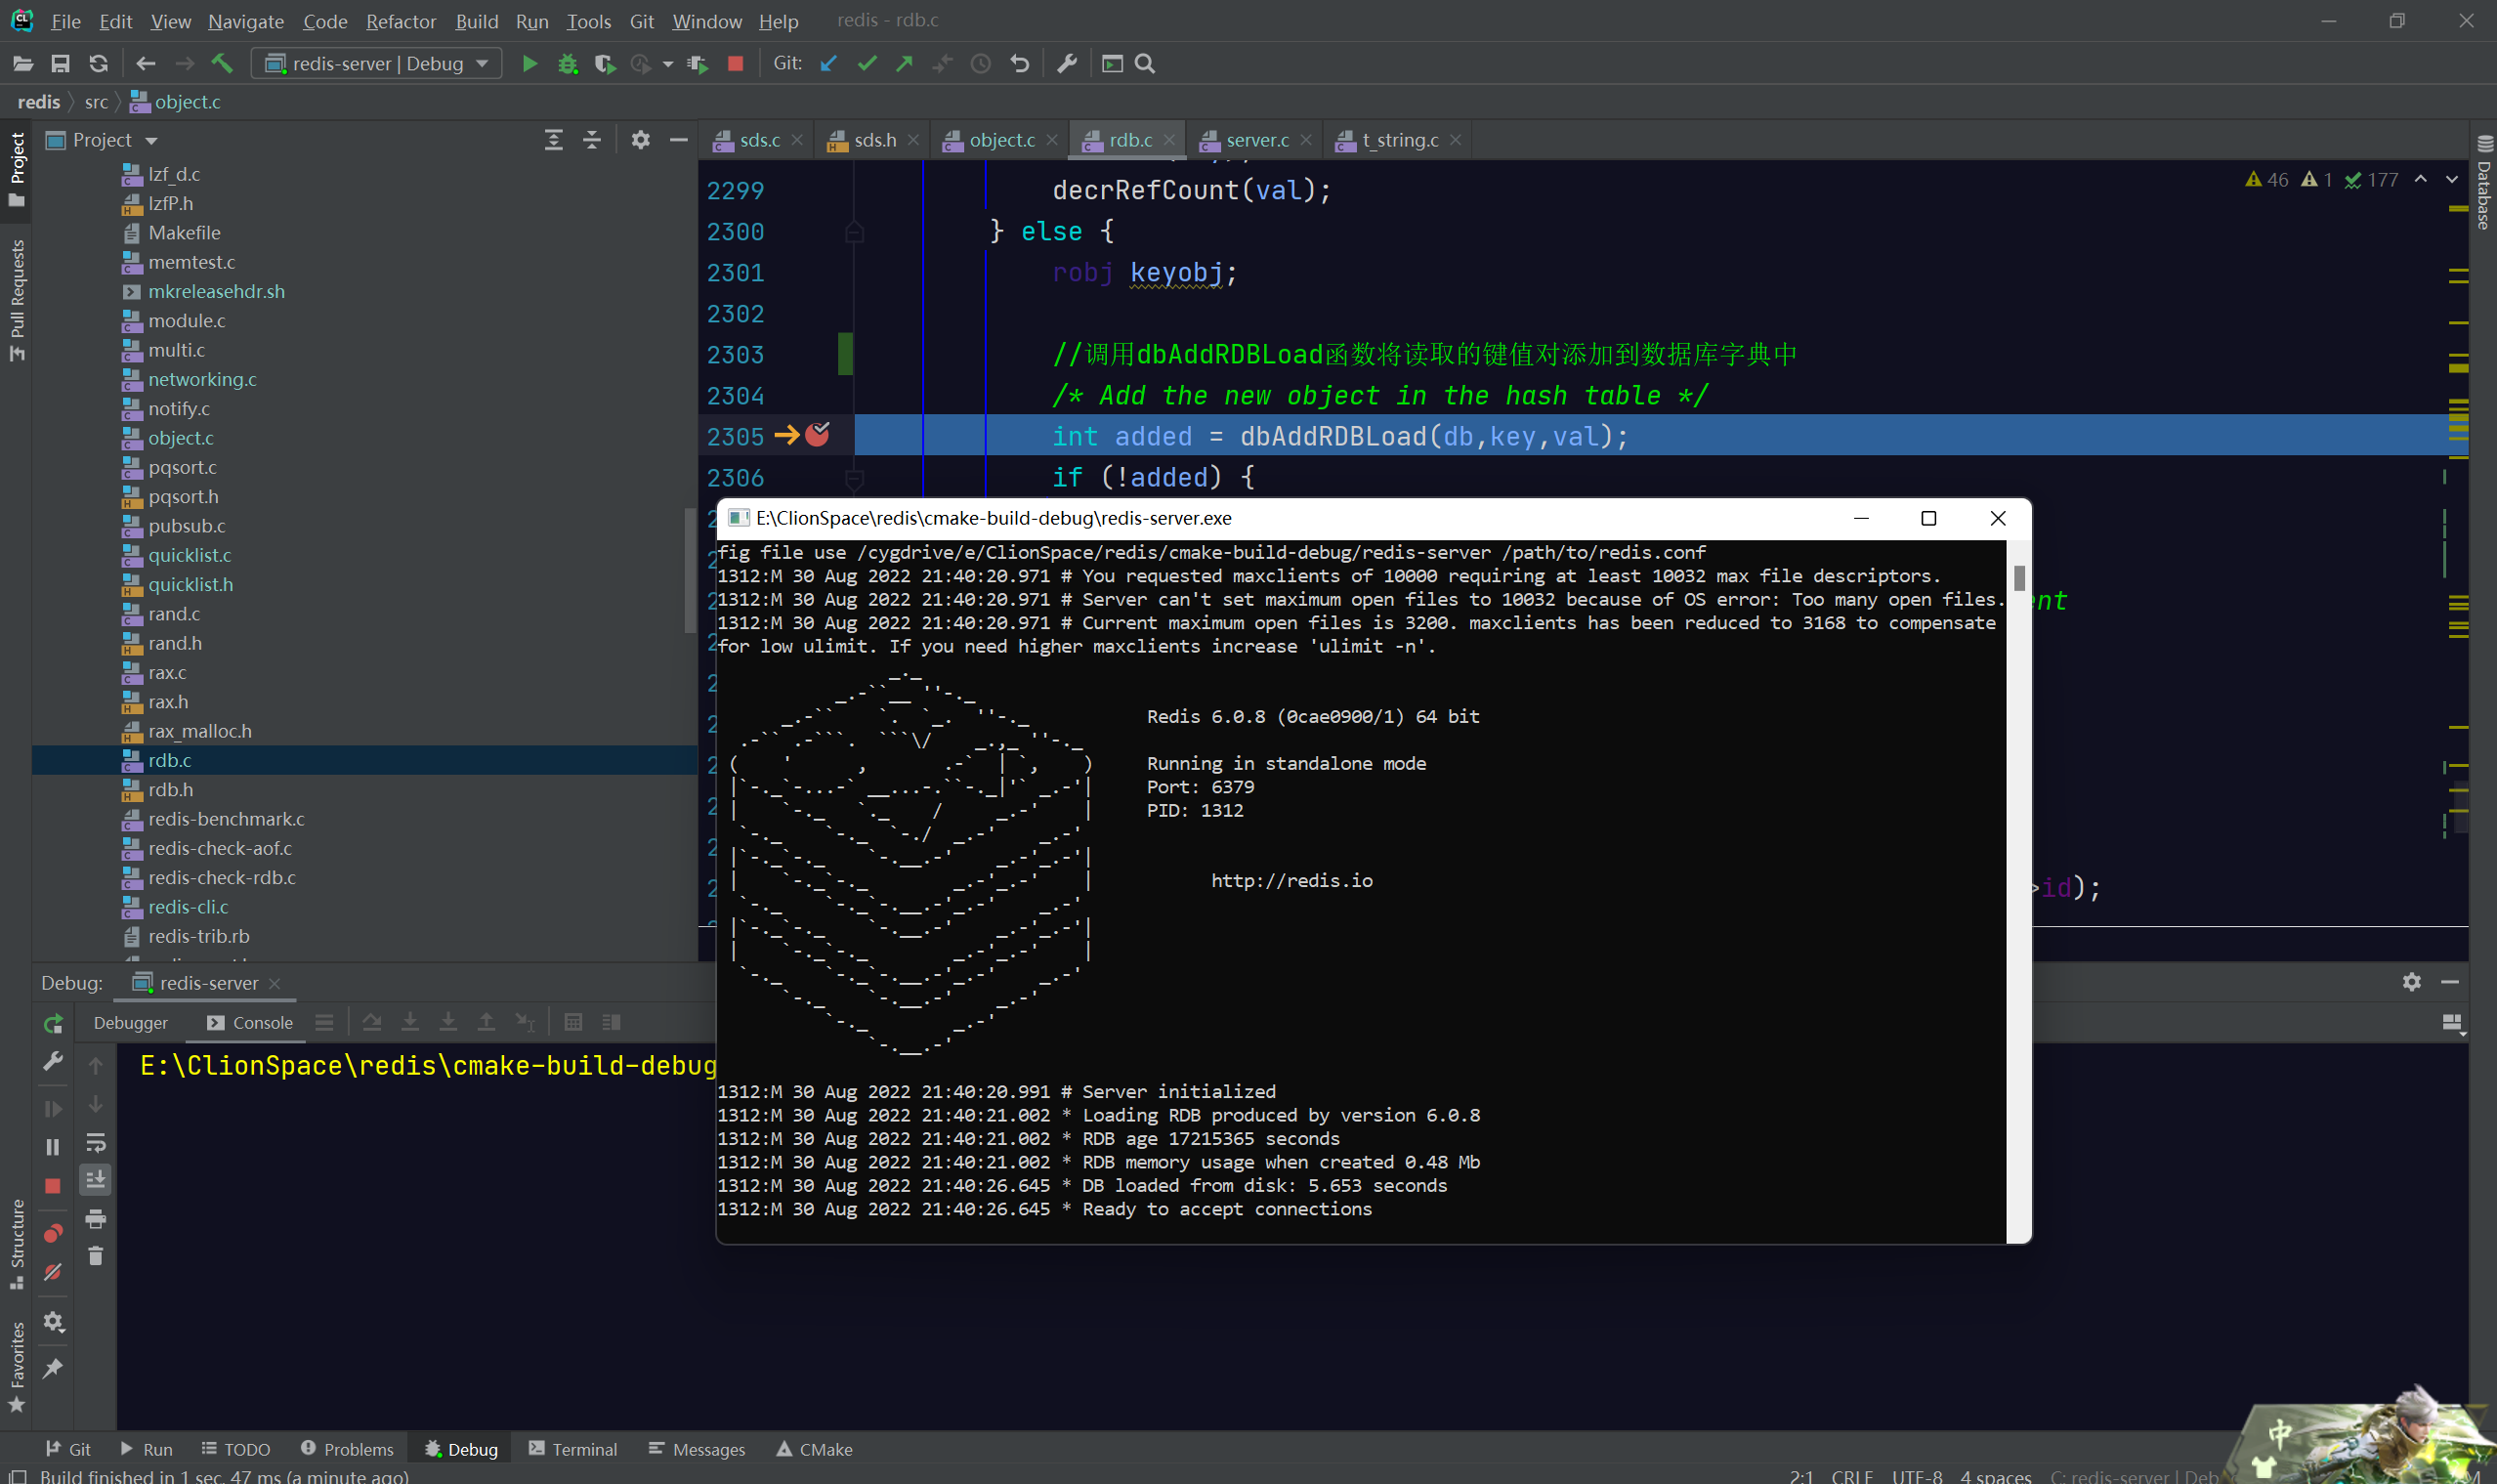2497x1484 pixels.
Task: Switch to the Debugger tab
Action: pyautogui.click(x=131, y=1023)
